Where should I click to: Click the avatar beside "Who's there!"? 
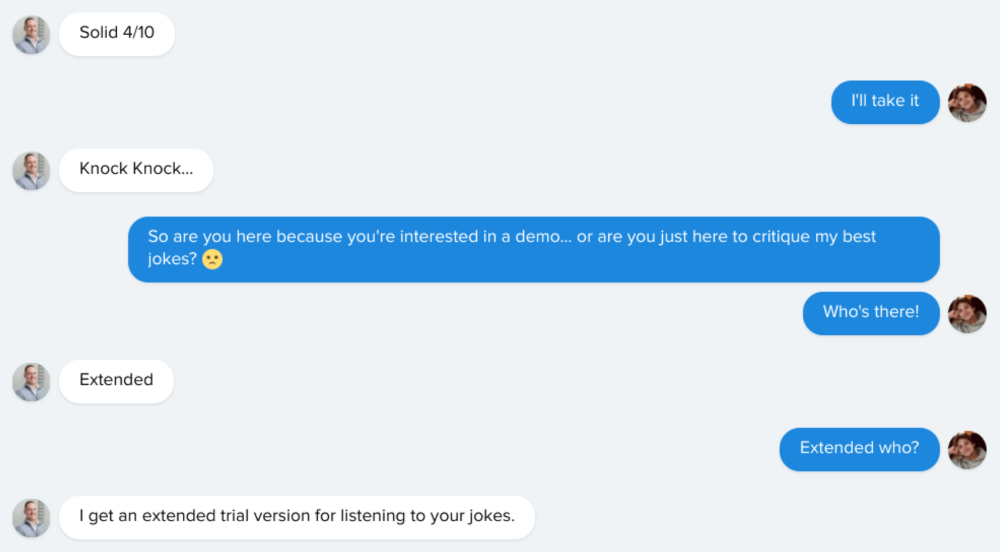[967, 314]
